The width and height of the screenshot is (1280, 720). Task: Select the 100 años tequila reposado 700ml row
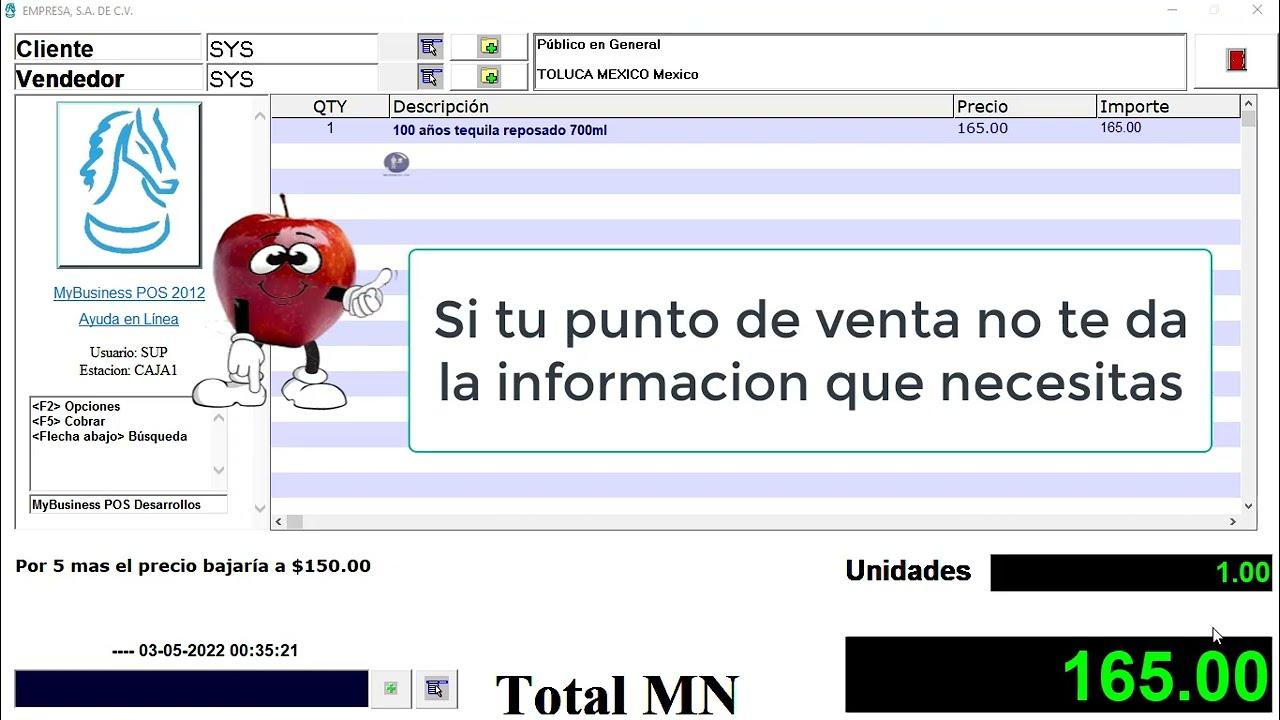click(x=756, y=130)
